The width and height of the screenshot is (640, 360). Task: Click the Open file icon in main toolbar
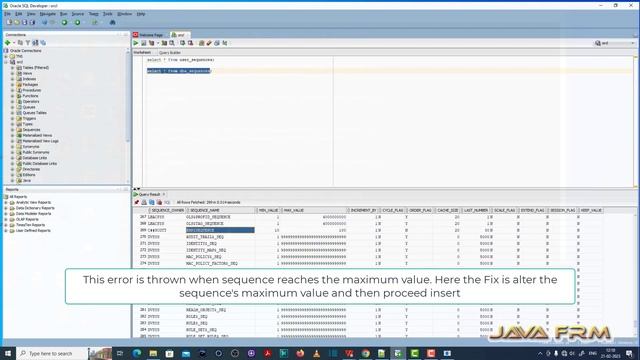coord(17,22)
